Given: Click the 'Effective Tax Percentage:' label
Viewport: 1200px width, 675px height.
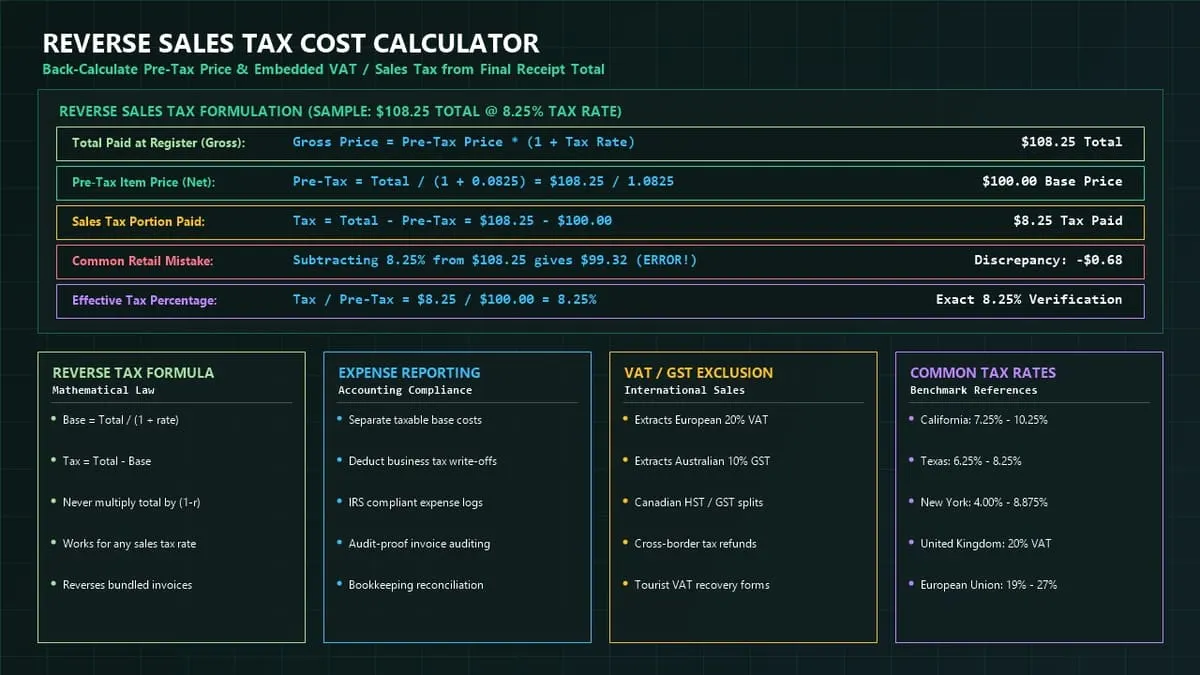Looking at the screenshot, I should [144, 299].
